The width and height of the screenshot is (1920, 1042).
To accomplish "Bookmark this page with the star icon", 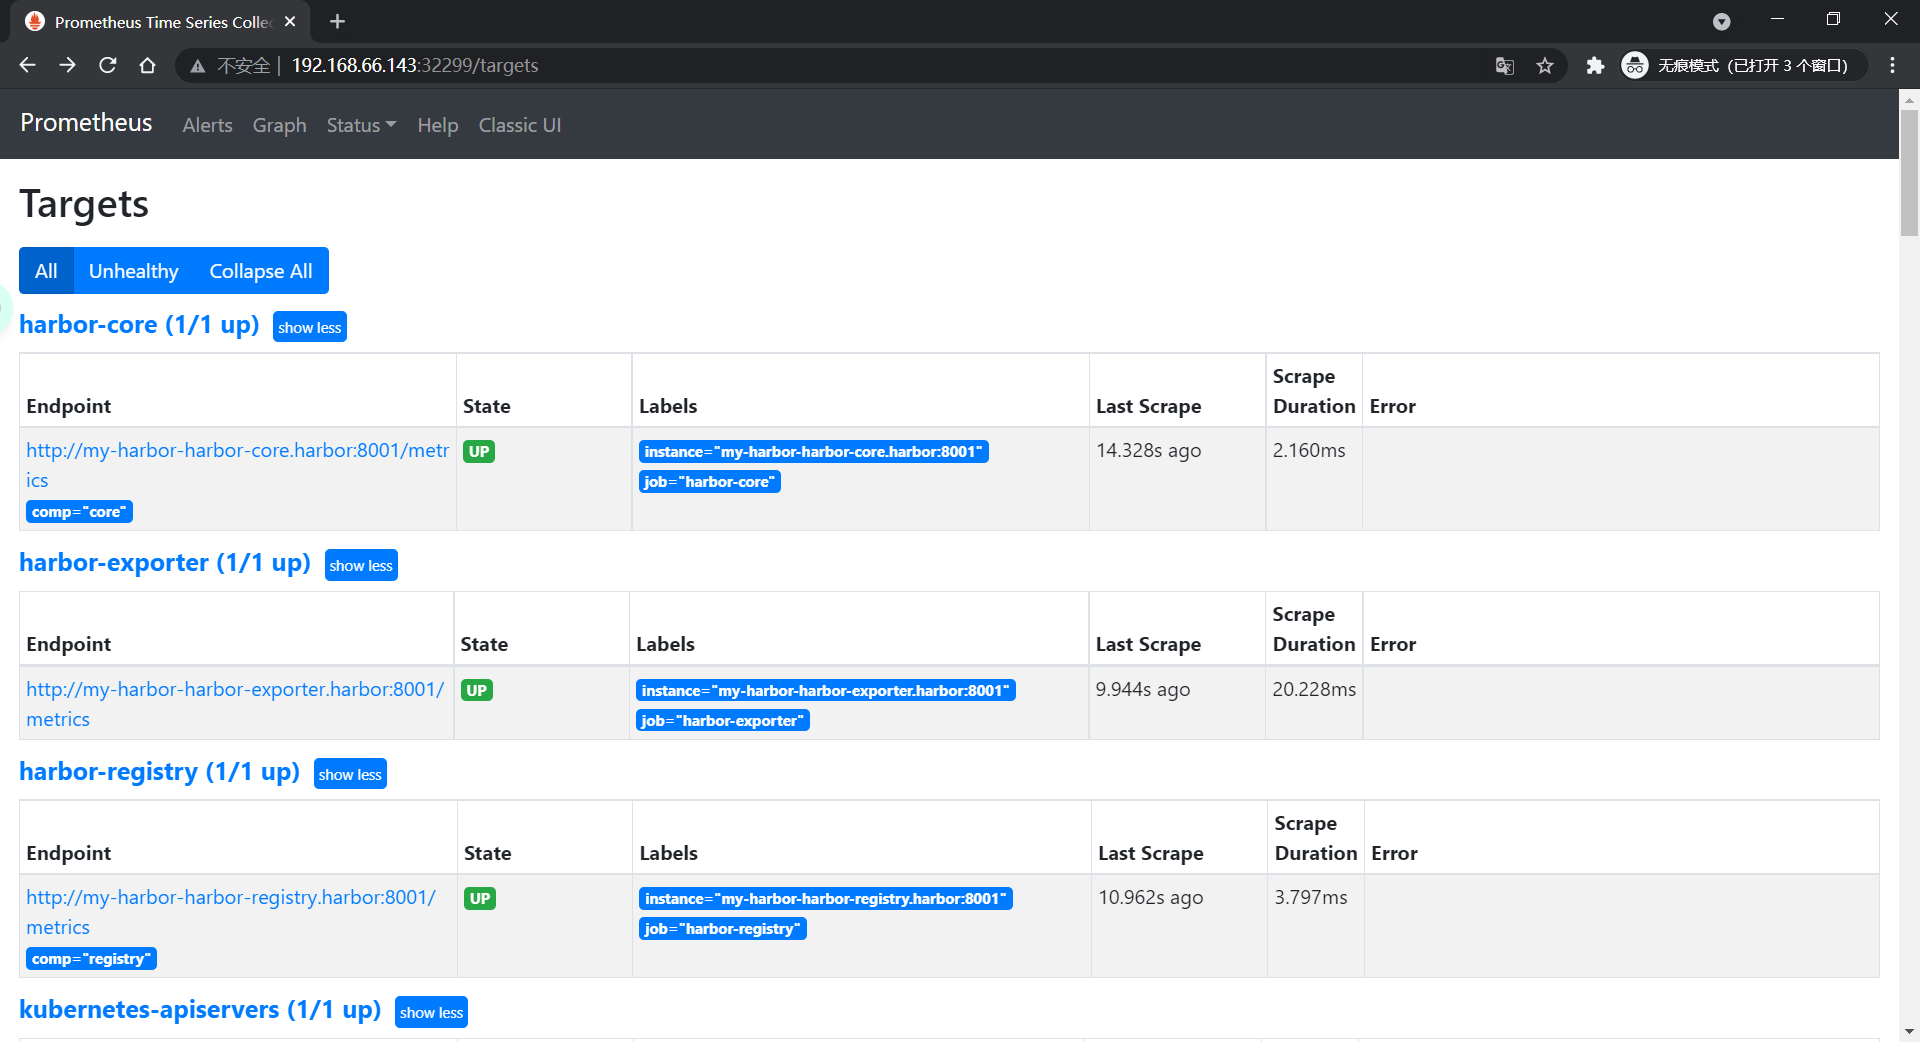I will click(x=1545, y=65).
